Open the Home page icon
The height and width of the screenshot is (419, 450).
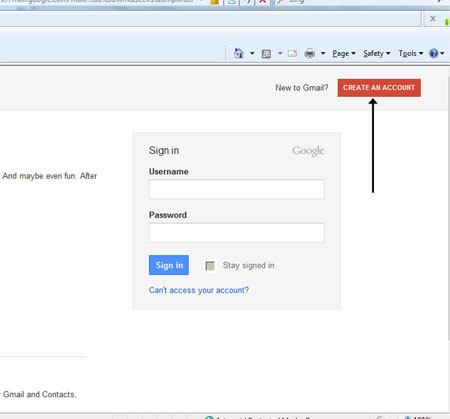tap(239, 53)
